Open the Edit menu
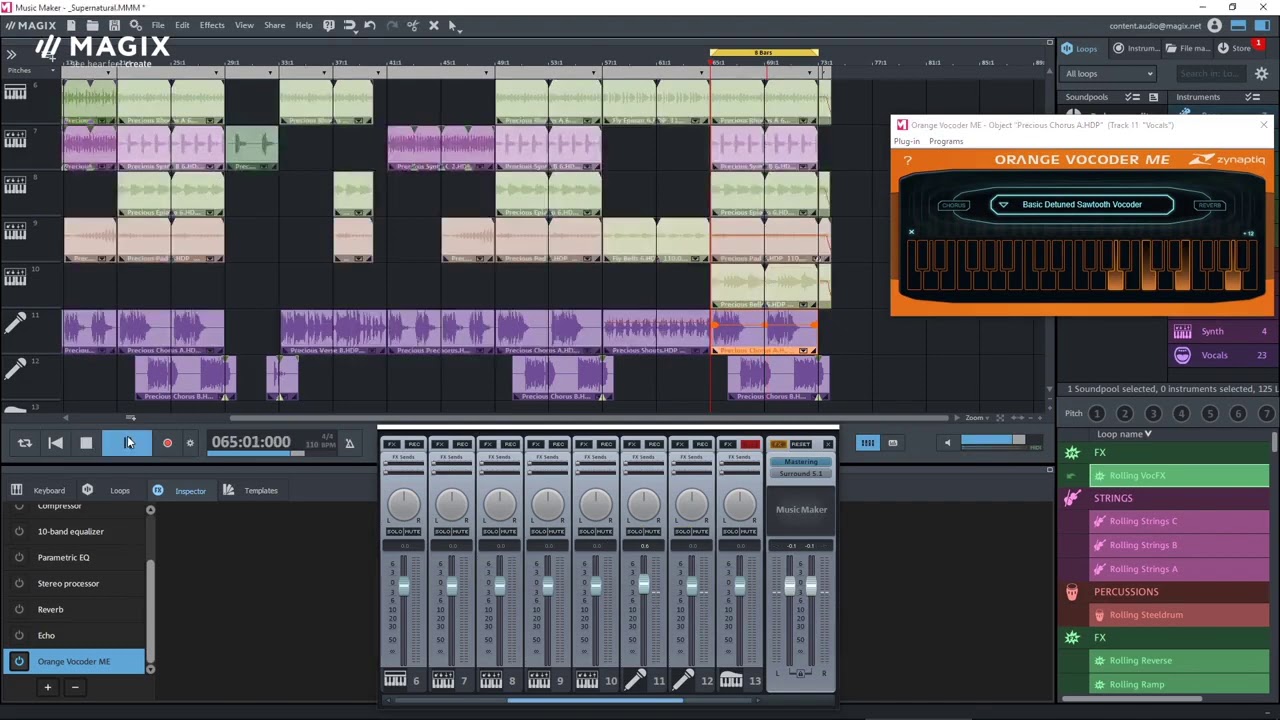Screen dimensions: 1280x720 pyautogui.click(x=182, y=25)
